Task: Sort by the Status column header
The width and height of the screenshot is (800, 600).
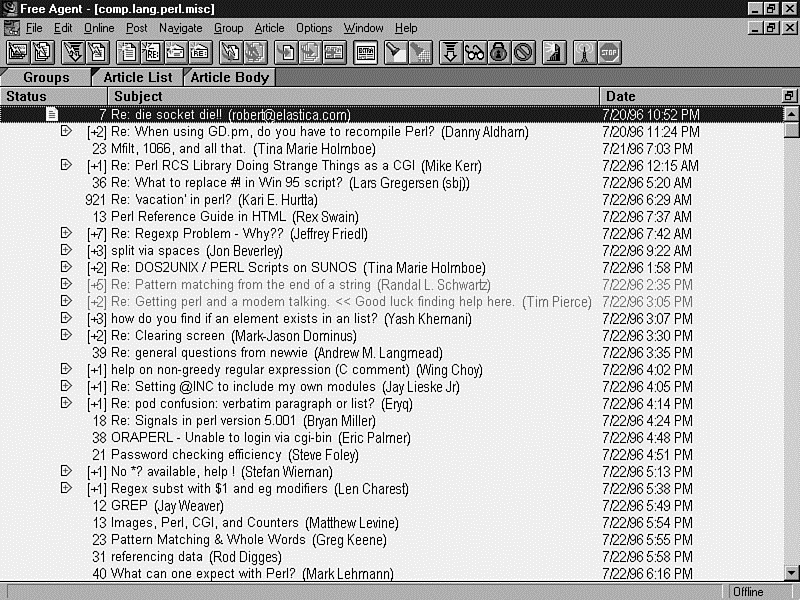Action: [x=54, y=96]
